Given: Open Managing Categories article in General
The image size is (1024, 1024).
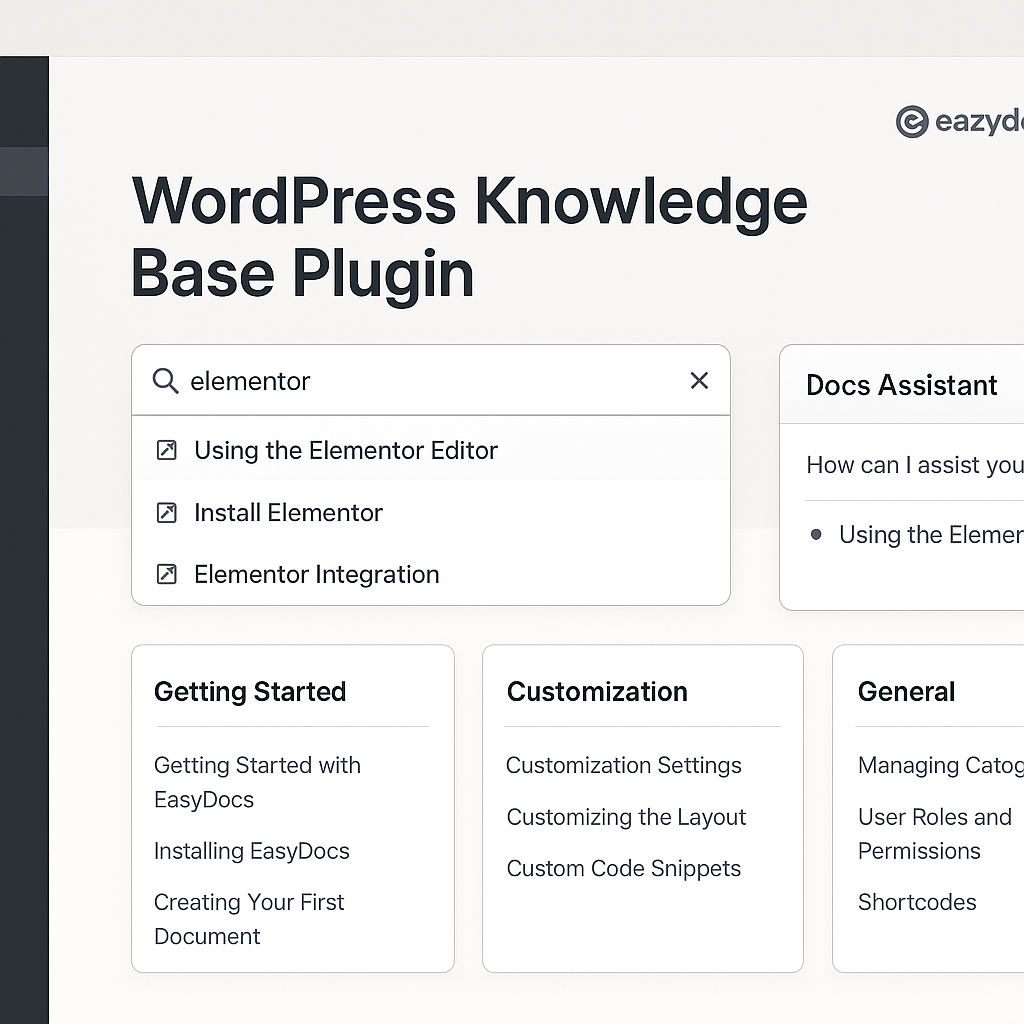Looking at the screenshot, I should click(941, 765).
